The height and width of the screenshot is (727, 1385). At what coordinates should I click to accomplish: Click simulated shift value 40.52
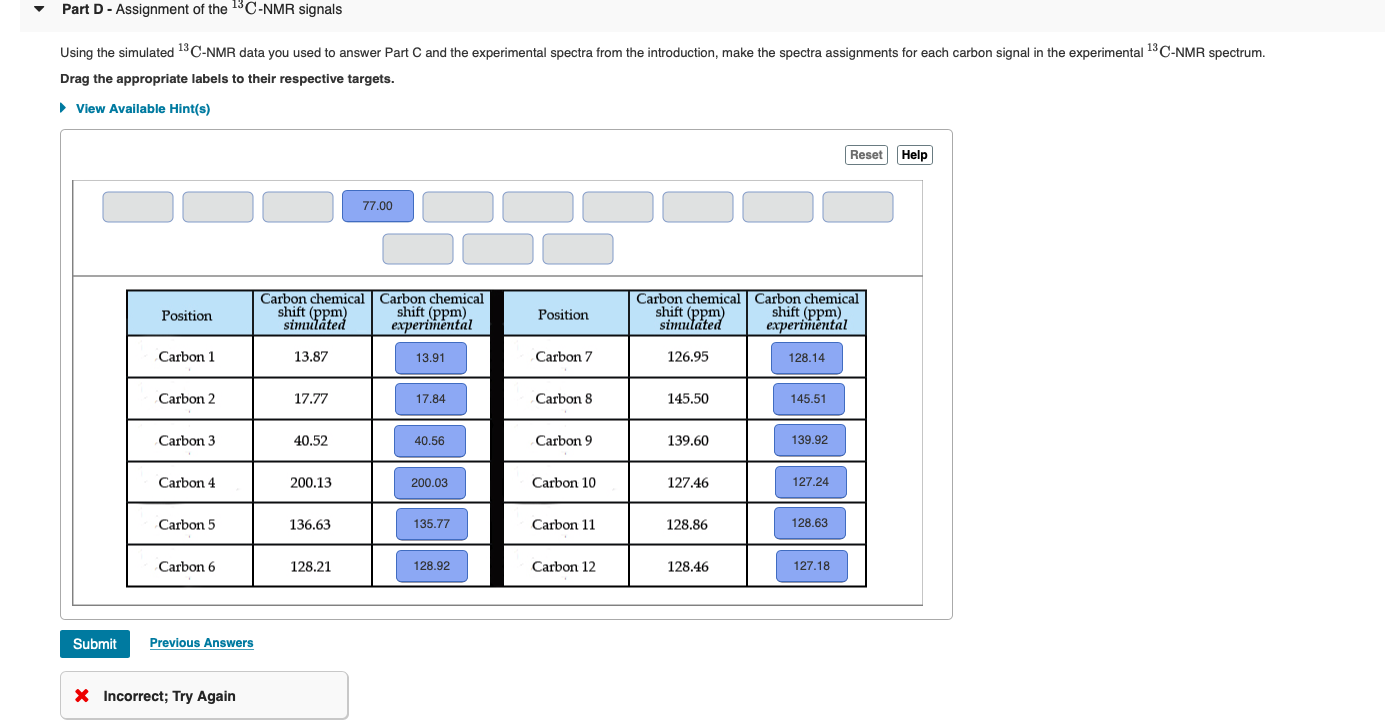tap(311, 441)
